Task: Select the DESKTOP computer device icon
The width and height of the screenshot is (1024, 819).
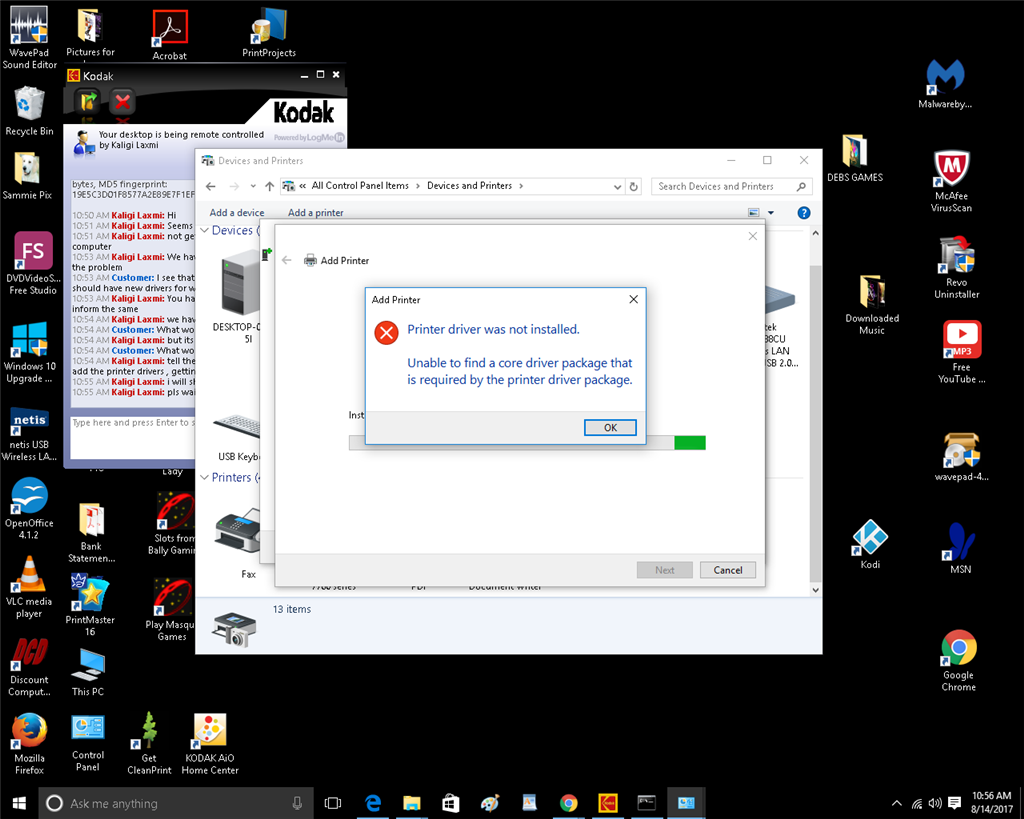Action: tap(238, 297)
